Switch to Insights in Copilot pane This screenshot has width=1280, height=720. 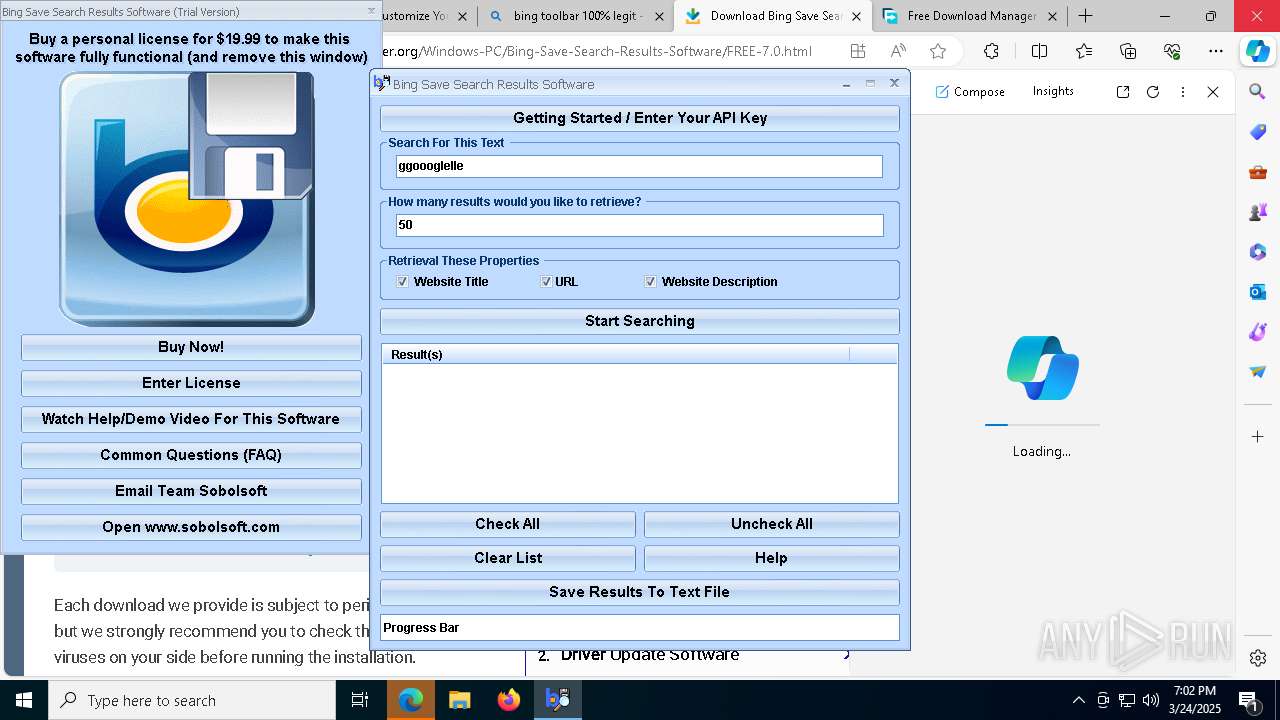(x=1053, y=91)
